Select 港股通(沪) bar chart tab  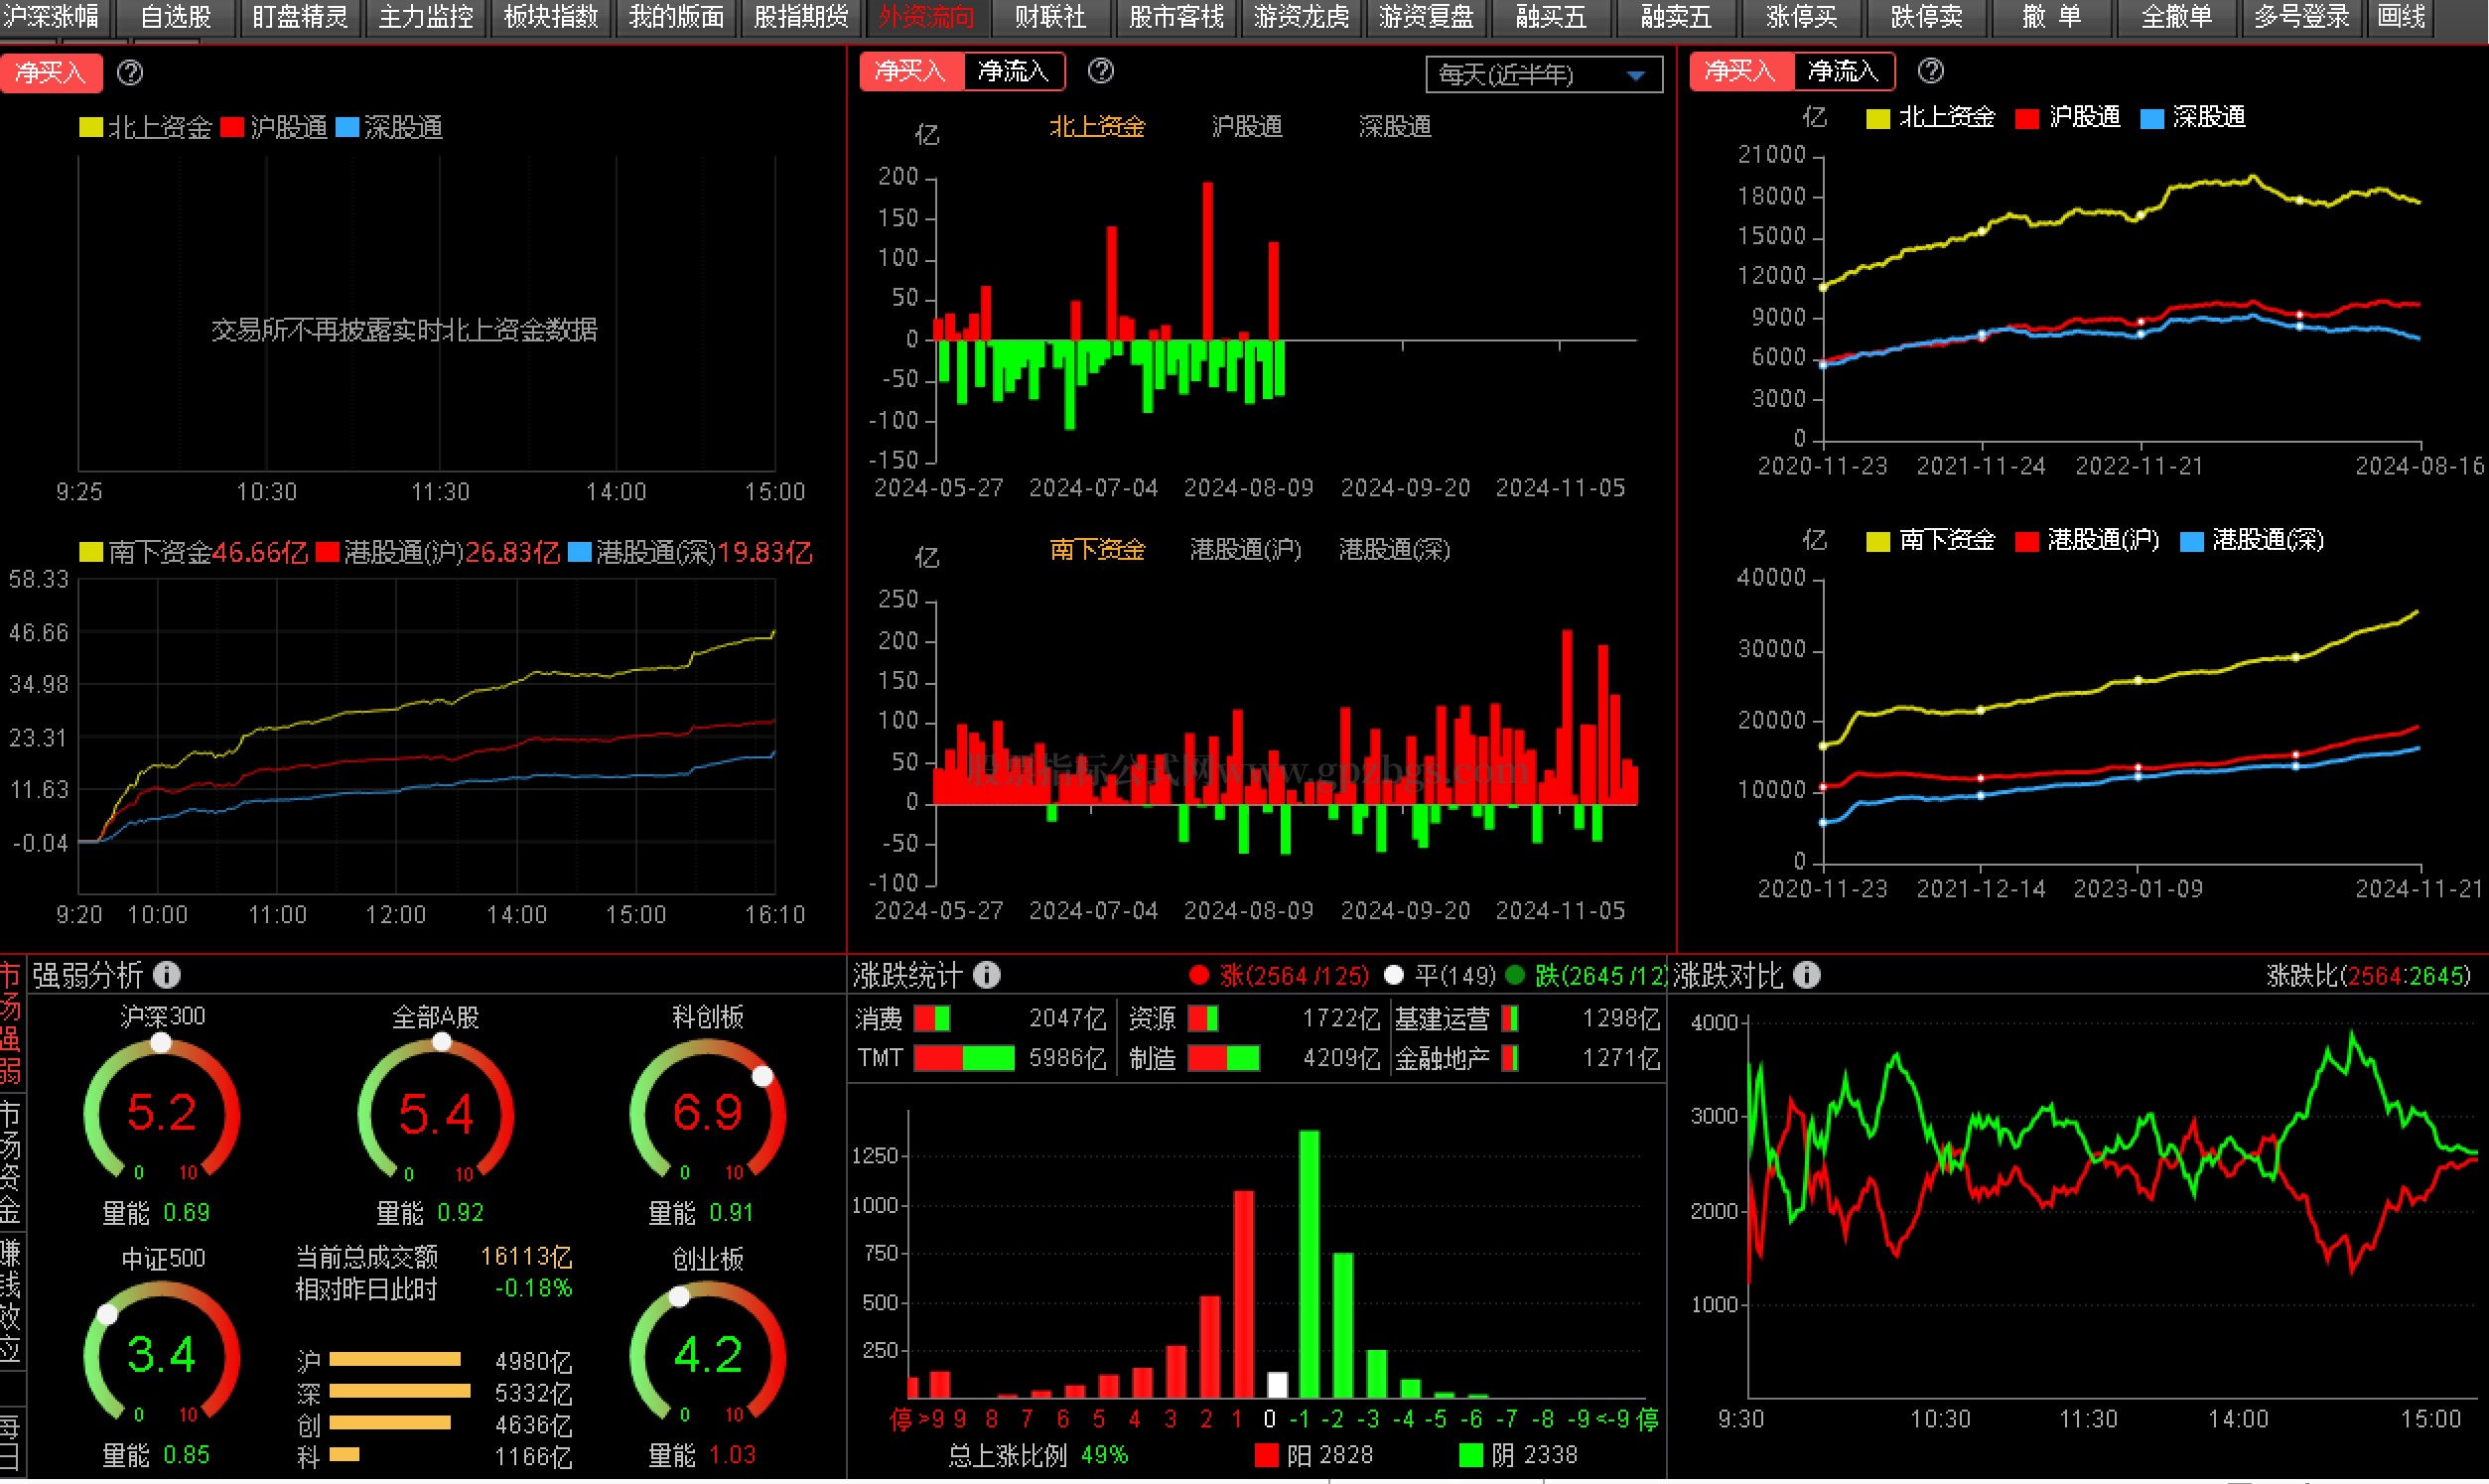1245,549
